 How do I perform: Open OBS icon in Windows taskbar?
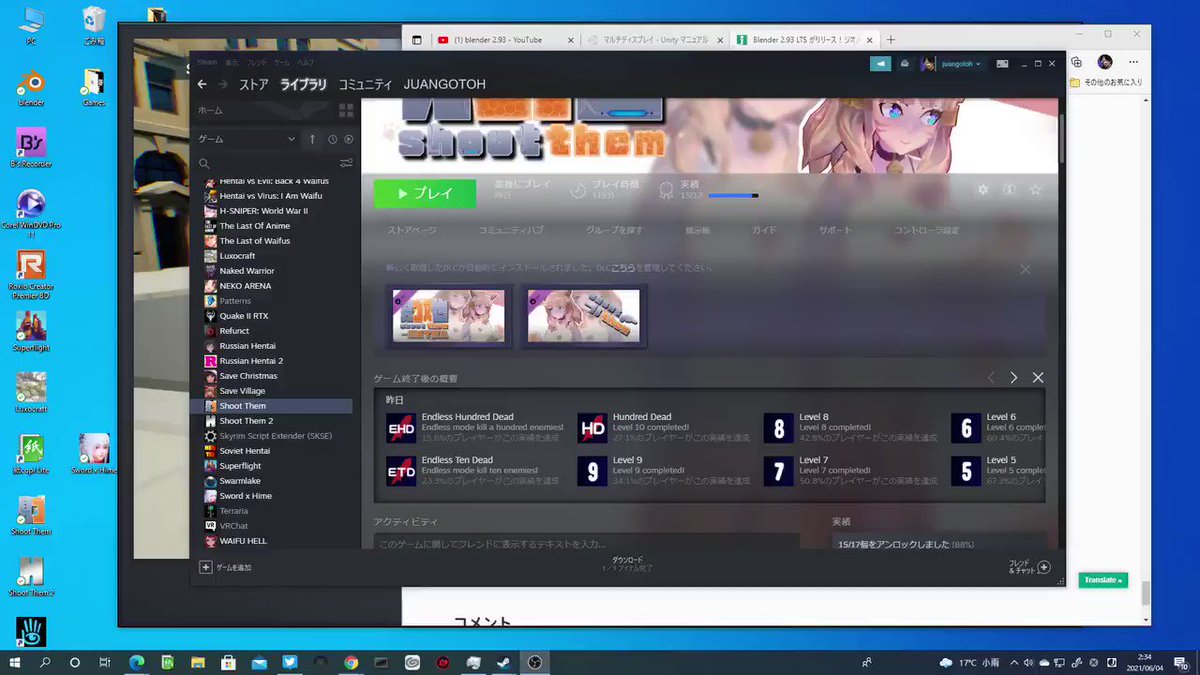pyautogui.click(x=535, y=662)
